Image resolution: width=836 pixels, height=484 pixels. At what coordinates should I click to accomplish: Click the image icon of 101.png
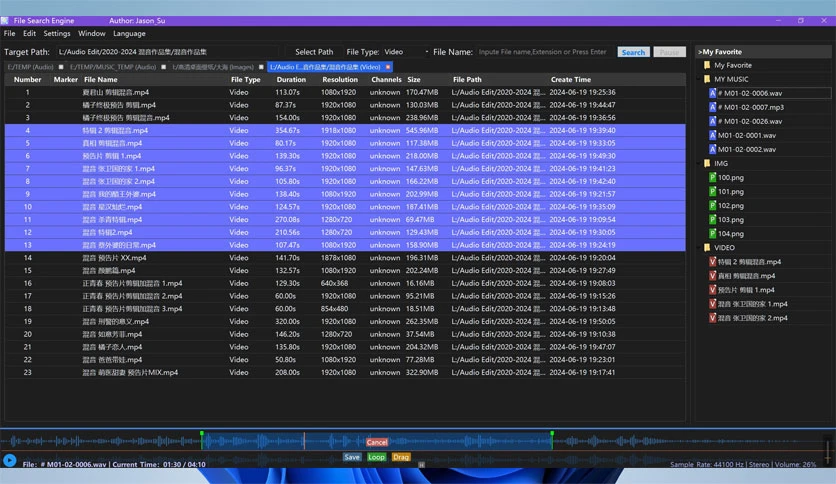tap(712, 191)
